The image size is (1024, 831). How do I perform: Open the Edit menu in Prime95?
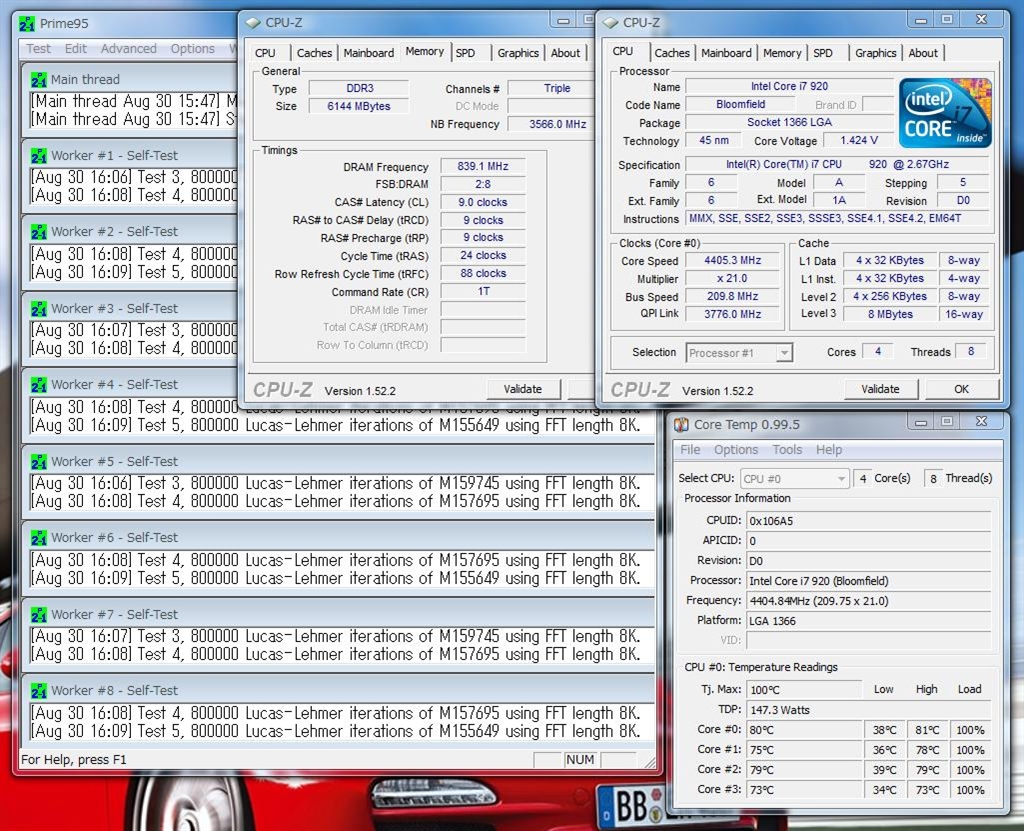coord(76,49)
